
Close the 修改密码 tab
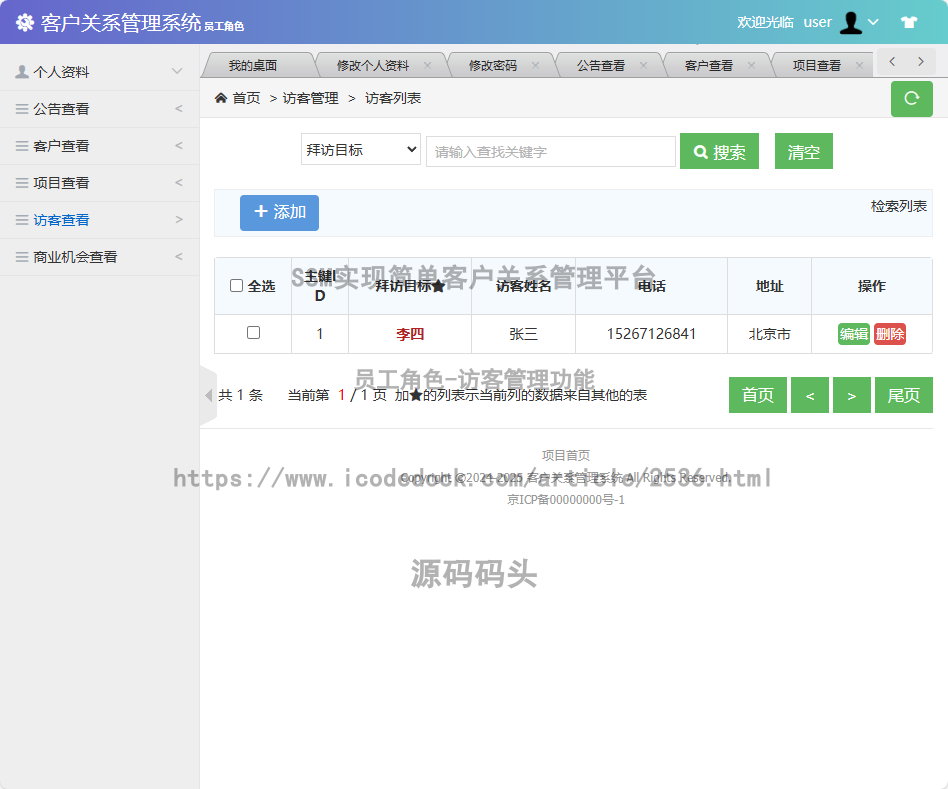pyautogui.click(x=535, y=65)
